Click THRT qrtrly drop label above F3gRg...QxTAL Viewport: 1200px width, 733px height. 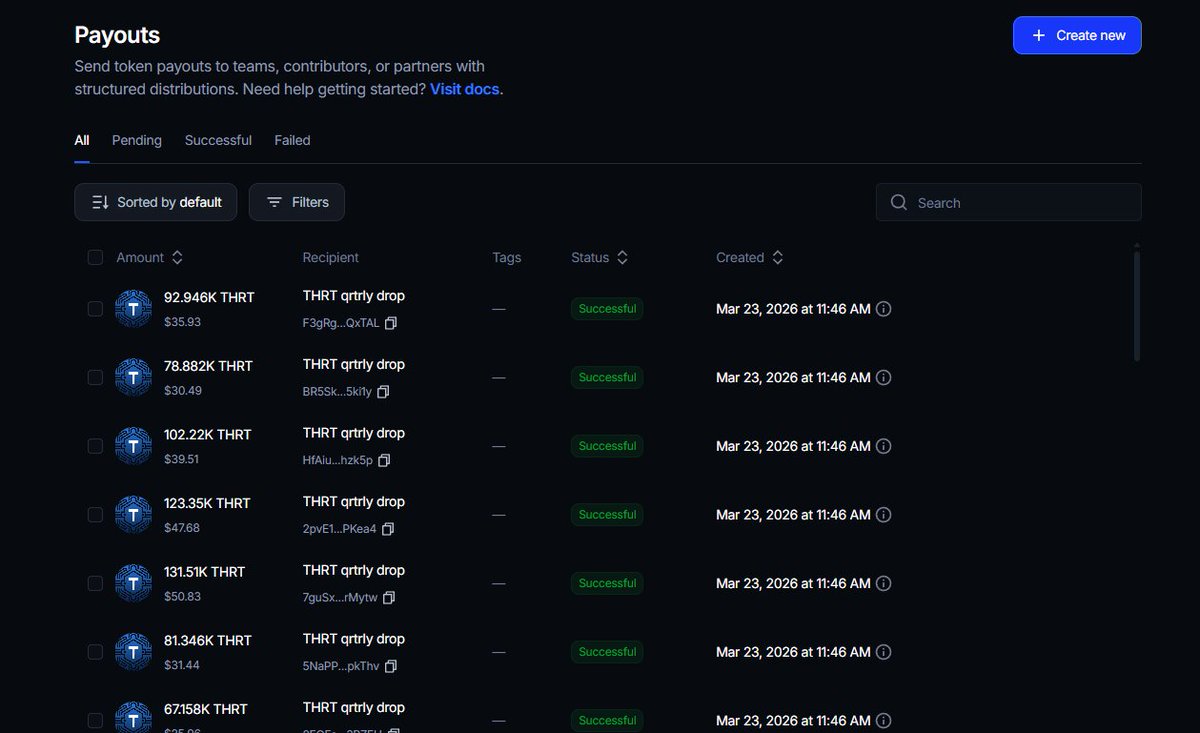[354, 296]
